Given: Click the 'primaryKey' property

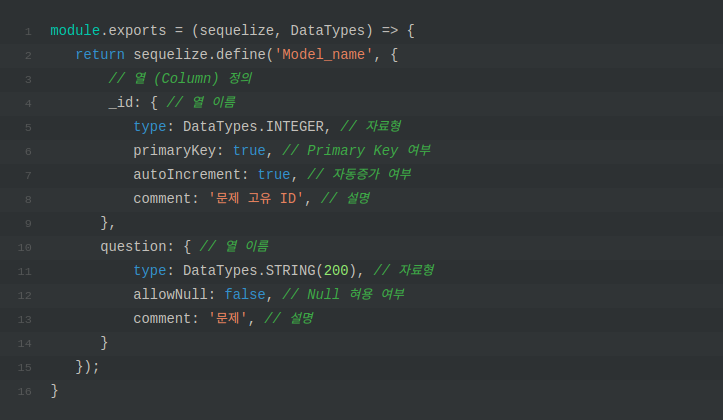Looking at the screenshot, I should (x=174, y=151).
